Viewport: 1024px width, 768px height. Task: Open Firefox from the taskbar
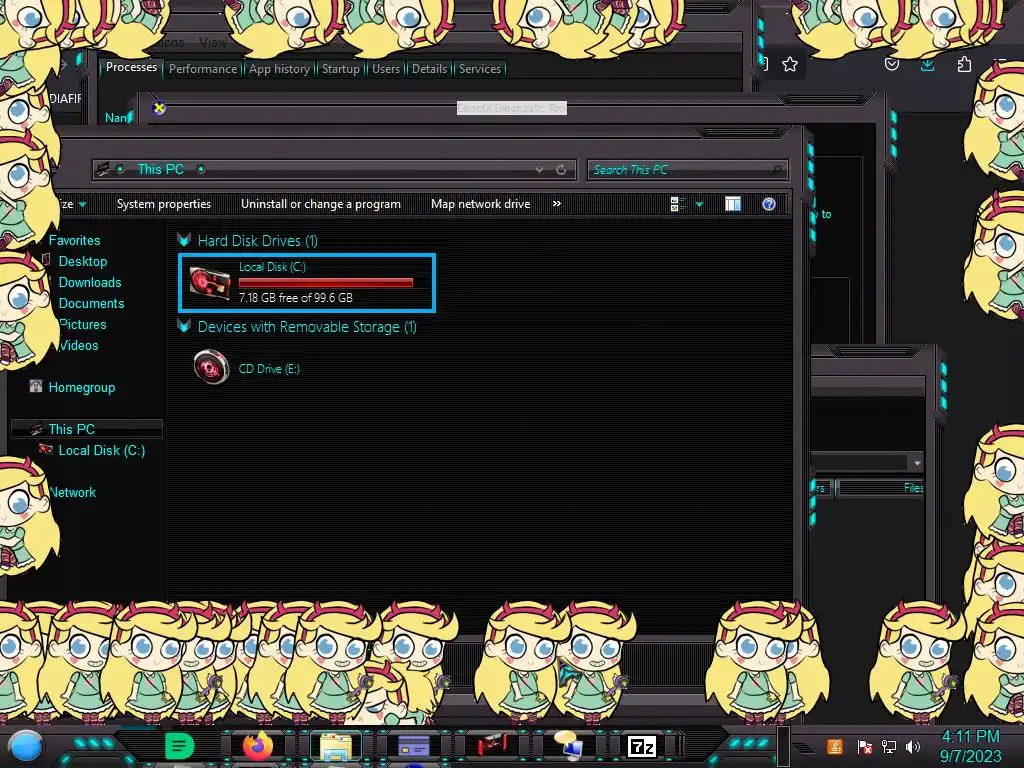coord(257,746)
